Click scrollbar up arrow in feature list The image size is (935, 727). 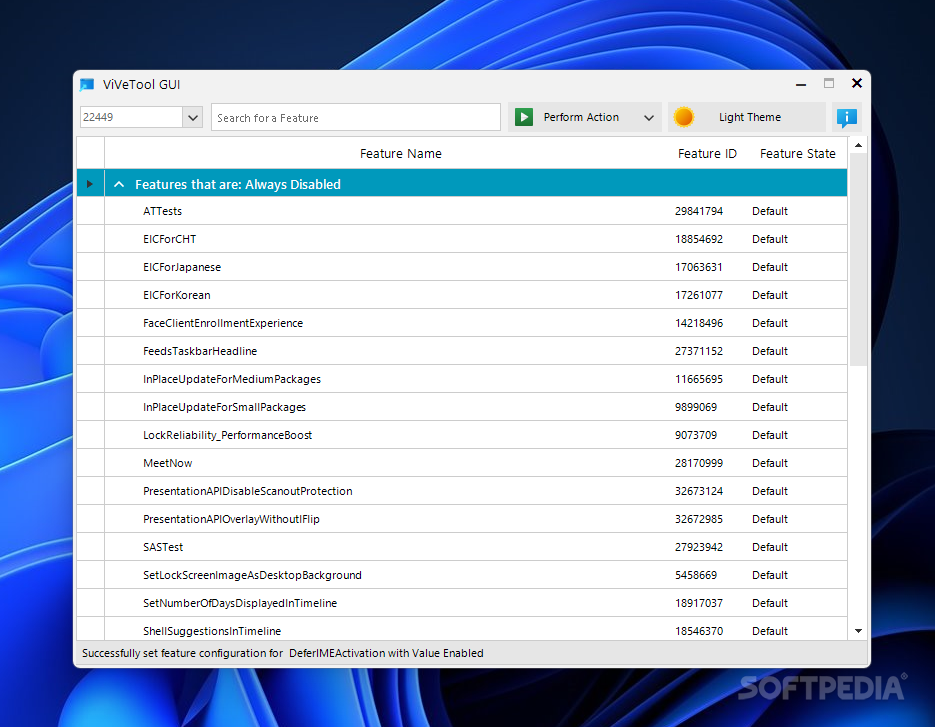pyautogui.click(x=858, y=145)
